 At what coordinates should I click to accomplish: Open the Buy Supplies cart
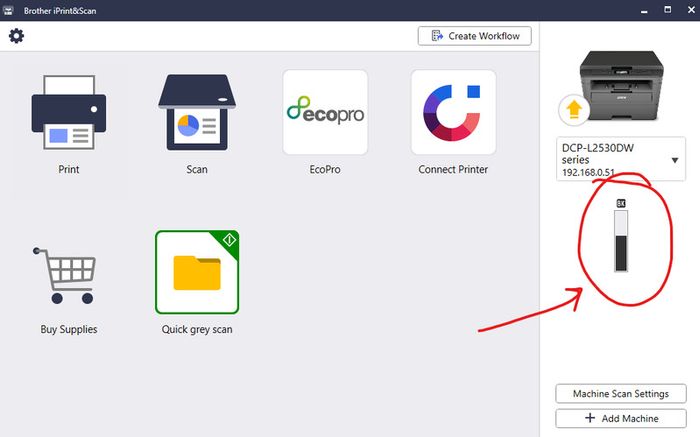pos(65,275)
